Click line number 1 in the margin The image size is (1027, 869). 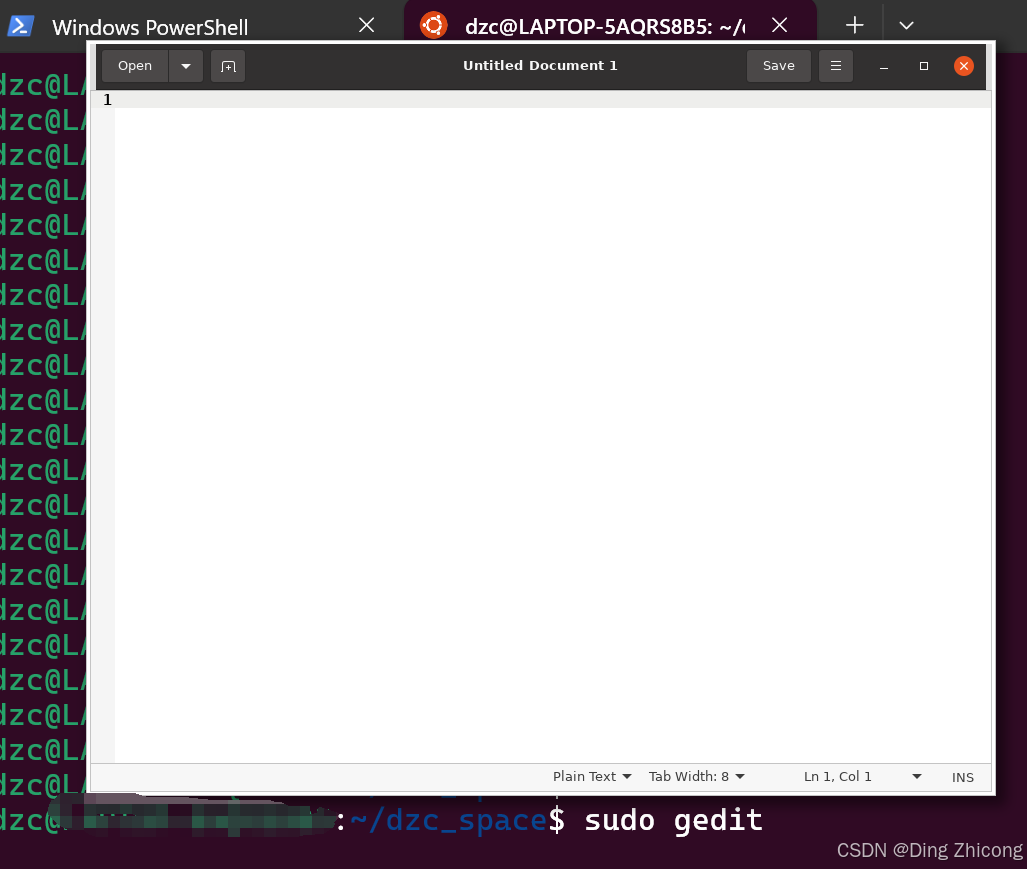point(107,99)
